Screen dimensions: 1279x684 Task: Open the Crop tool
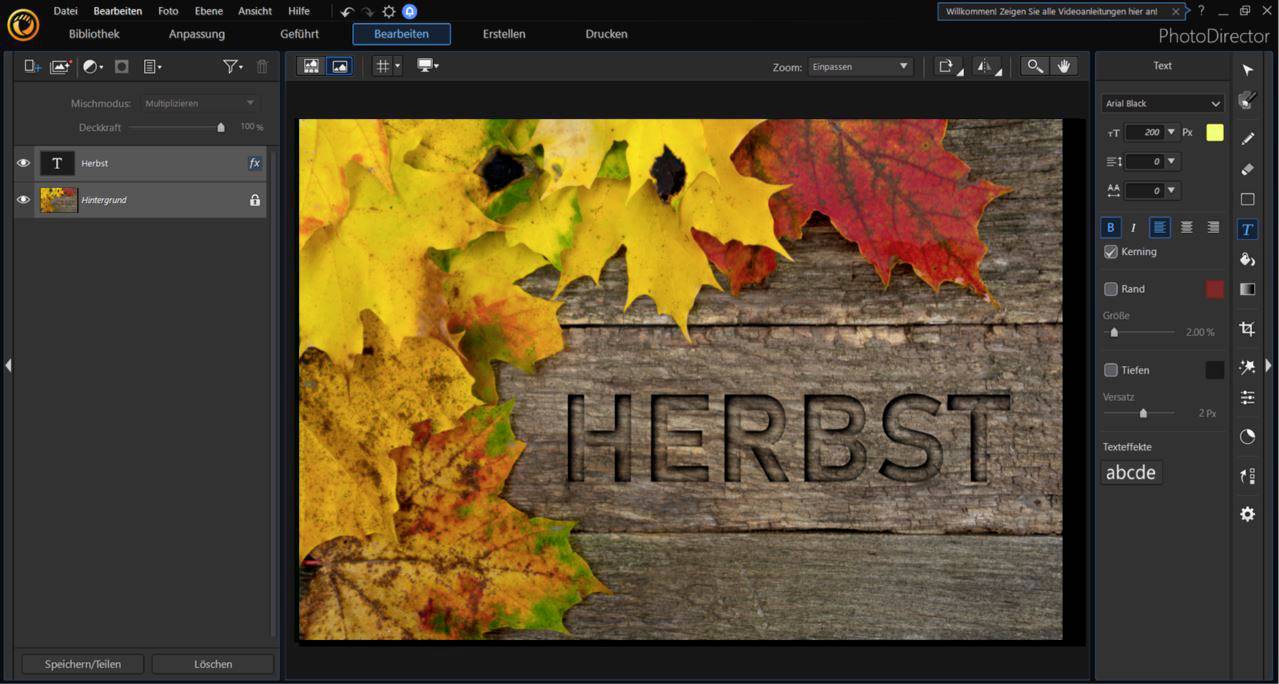pyautogui.click(x=1247, y=328)
